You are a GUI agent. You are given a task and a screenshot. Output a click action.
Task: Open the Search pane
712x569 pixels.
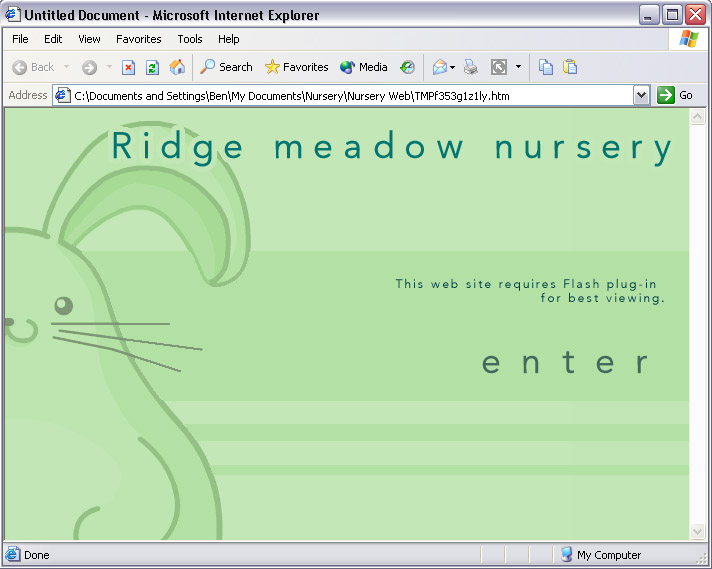226,67
